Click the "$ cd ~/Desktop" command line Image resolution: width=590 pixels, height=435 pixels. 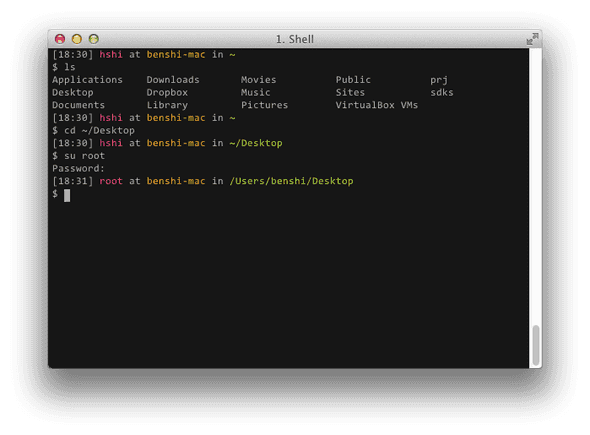click(x=93, y=131)
